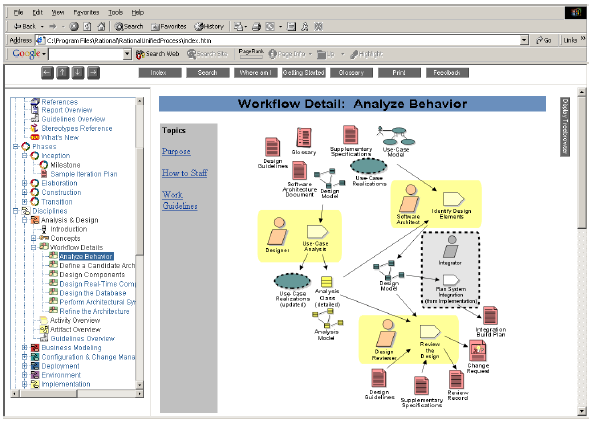Open the Edit menu

37,12
